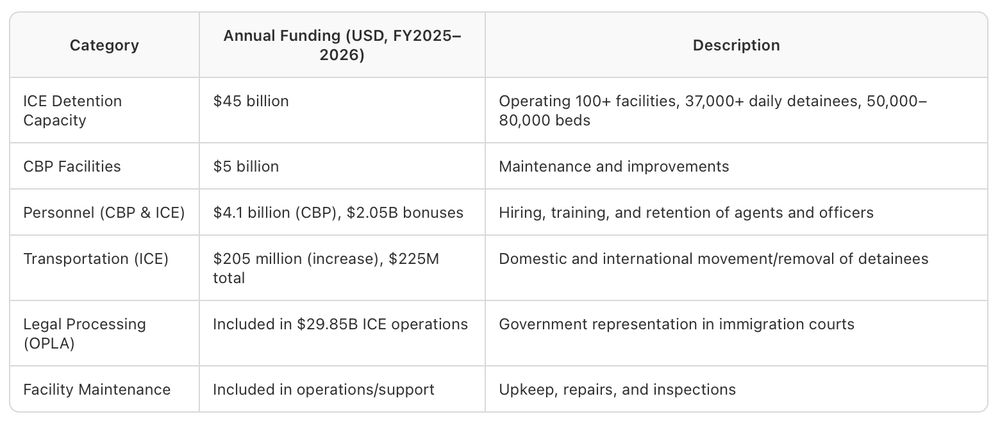Click the Description column header

[736, 45]
